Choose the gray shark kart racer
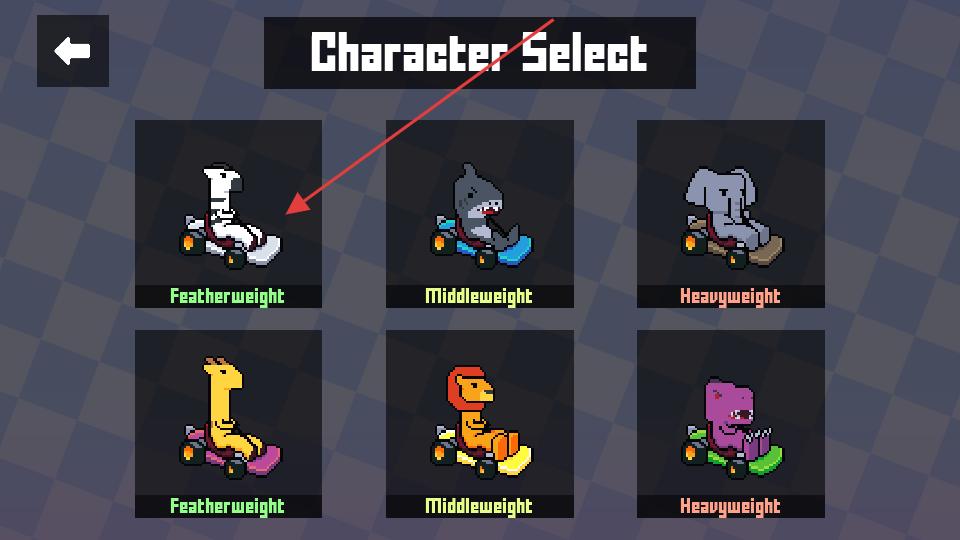The image size is (960, 540). tap(479, 214)
